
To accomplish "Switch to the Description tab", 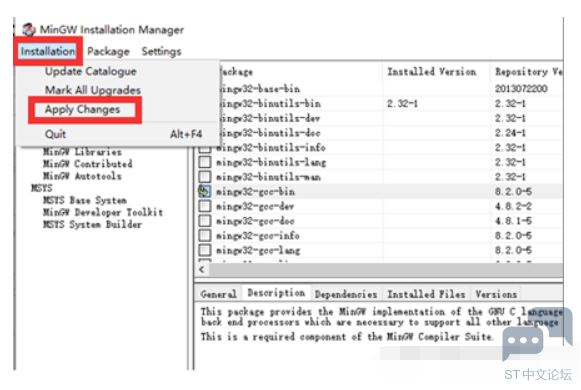I will tap(276, 293).
